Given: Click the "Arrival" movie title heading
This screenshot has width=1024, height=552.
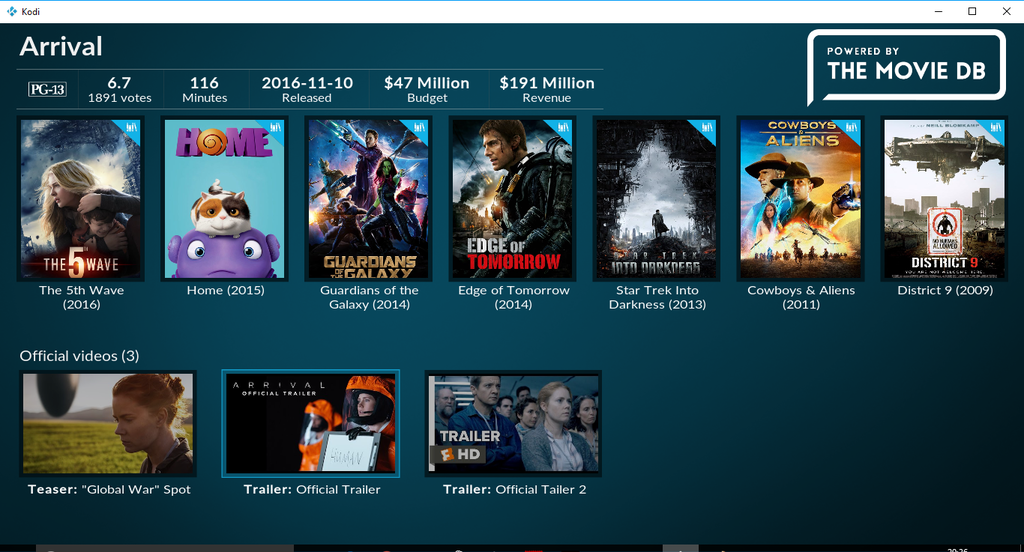Looking at the screenshot, I should point(61,46).
